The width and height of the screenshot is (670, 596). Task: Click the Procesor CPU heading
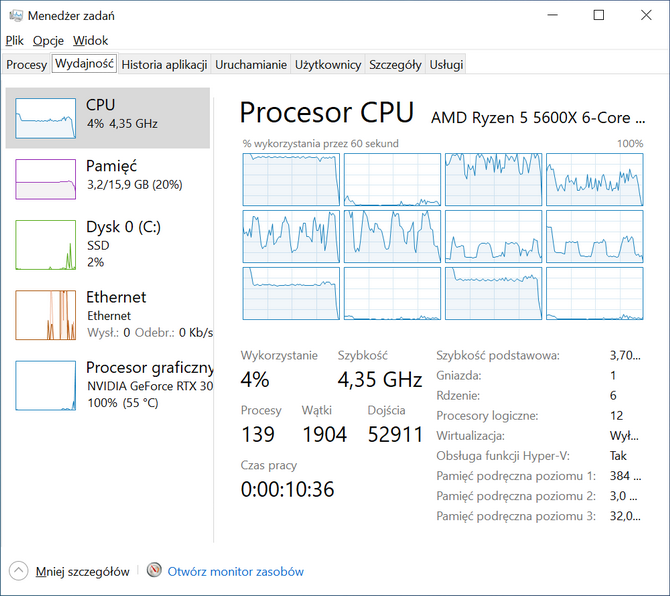pyautogui.click(x=326, y=112)
